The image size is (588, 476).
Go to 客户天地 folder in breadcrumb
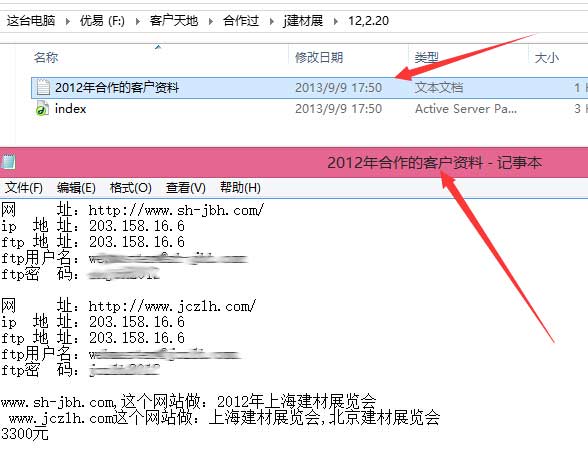click(x=174, y=21)
